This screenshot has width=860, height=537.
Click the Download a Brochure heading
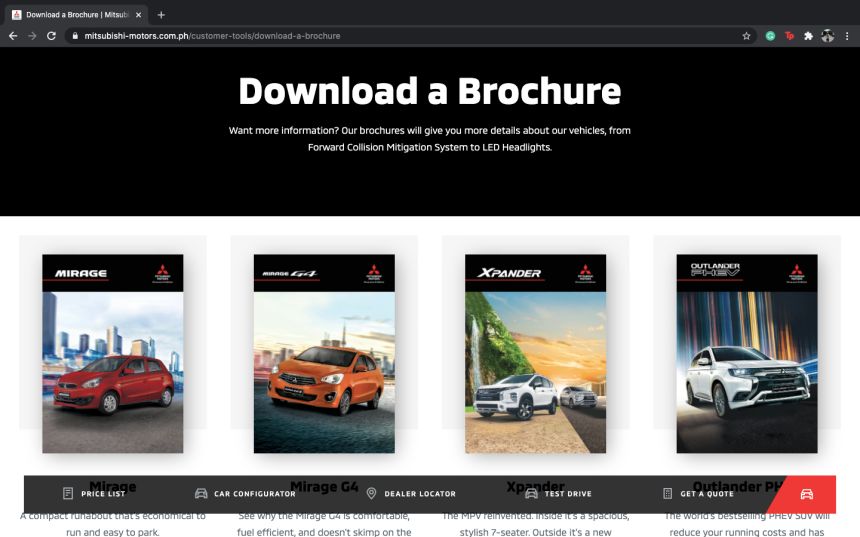point(430,91)
